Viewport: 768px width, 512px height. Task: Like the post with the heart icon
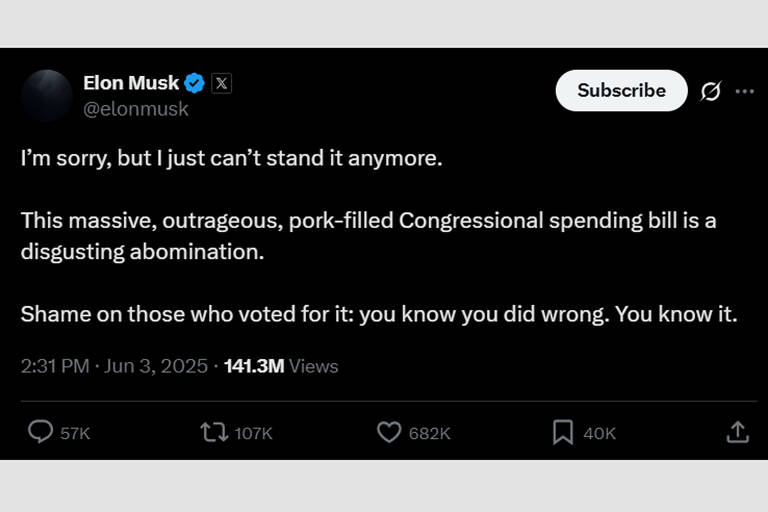[x=388, y=432]
